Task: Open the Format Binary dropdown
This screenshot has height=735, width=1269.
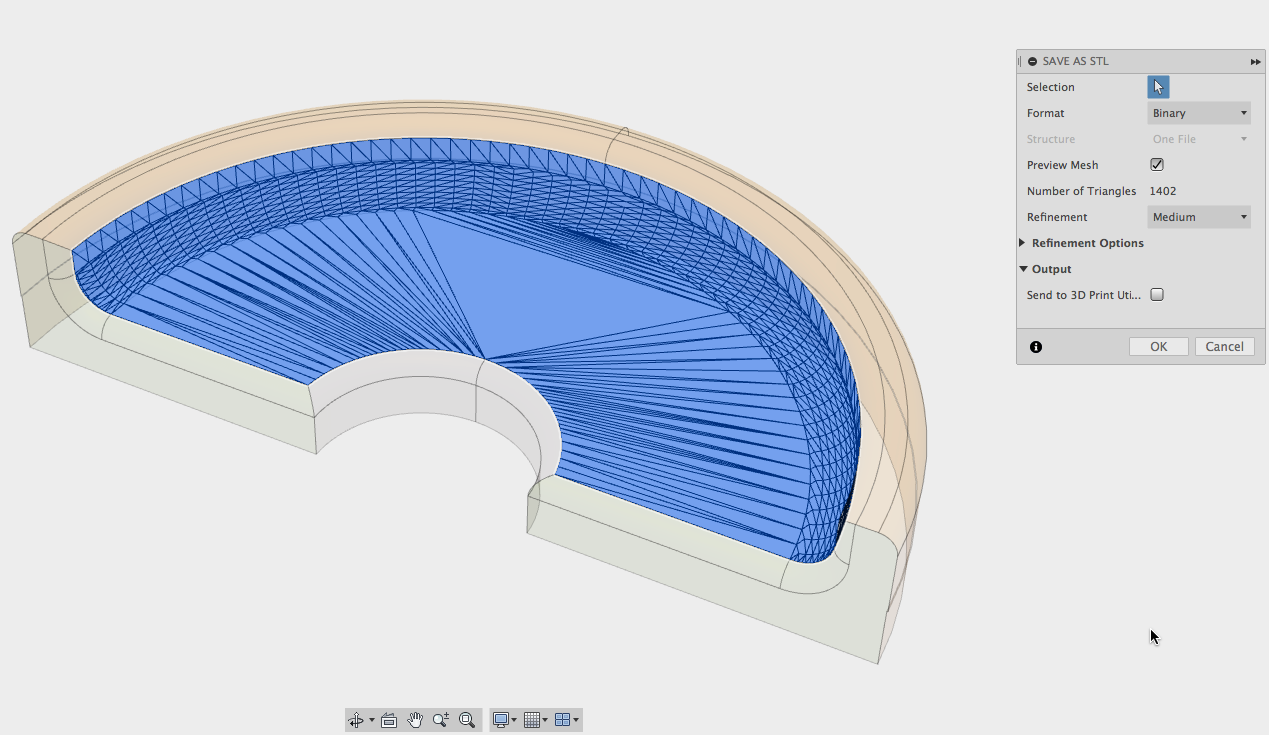Action: pos(1199,113)
